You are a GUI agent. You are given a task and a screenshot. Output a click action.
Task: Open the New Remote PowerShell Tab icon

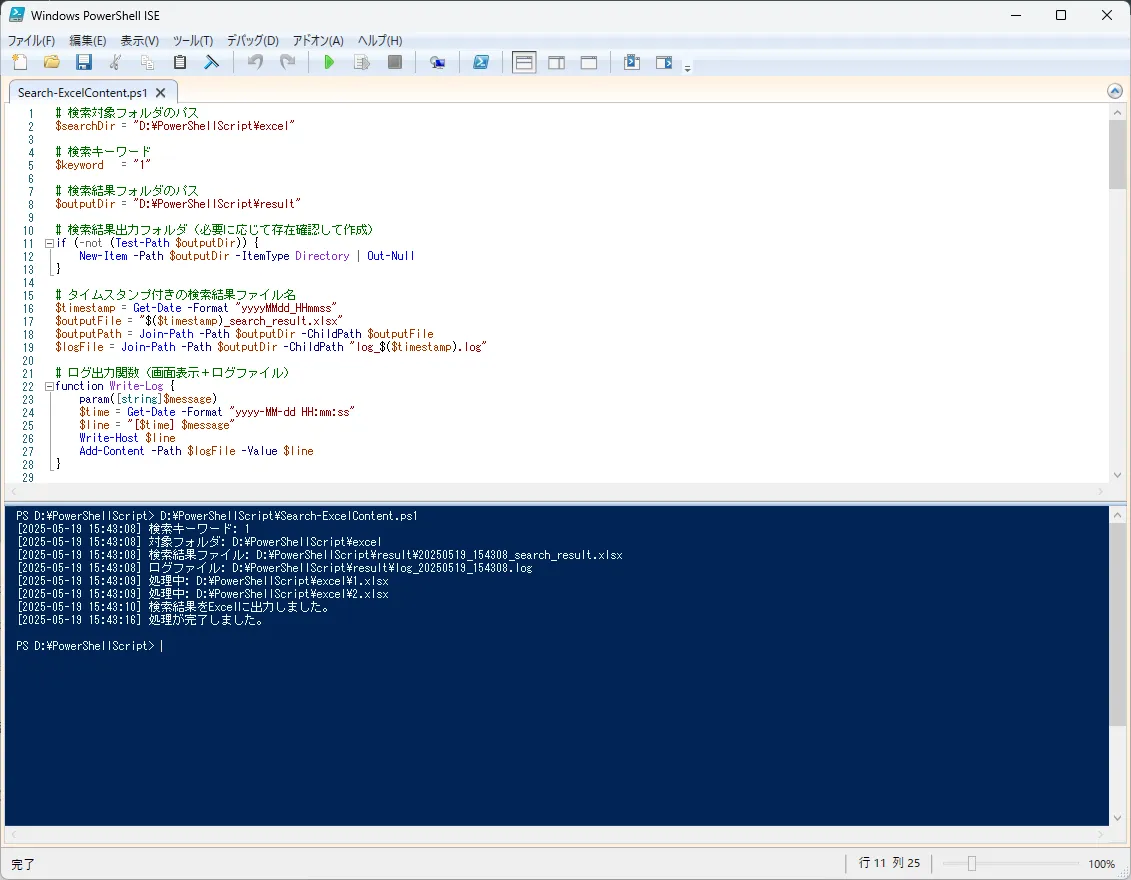437,62
